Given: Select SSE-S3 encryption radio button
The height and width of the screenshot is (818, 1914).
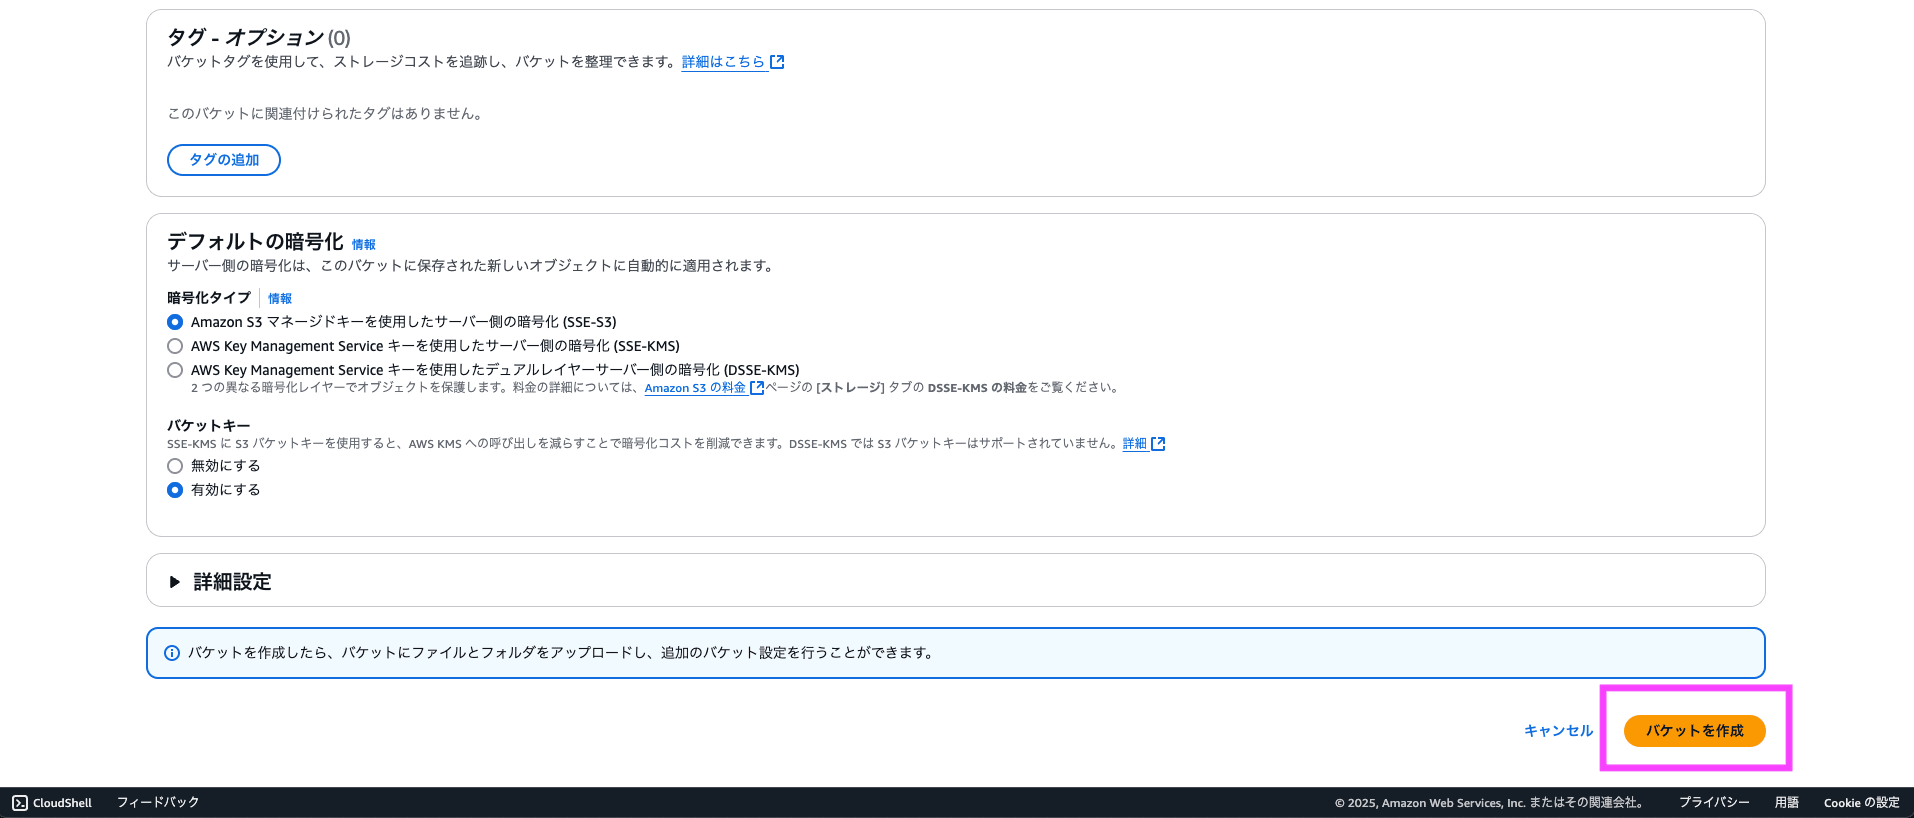Looking at the screenshot, I should click(175, 322).
